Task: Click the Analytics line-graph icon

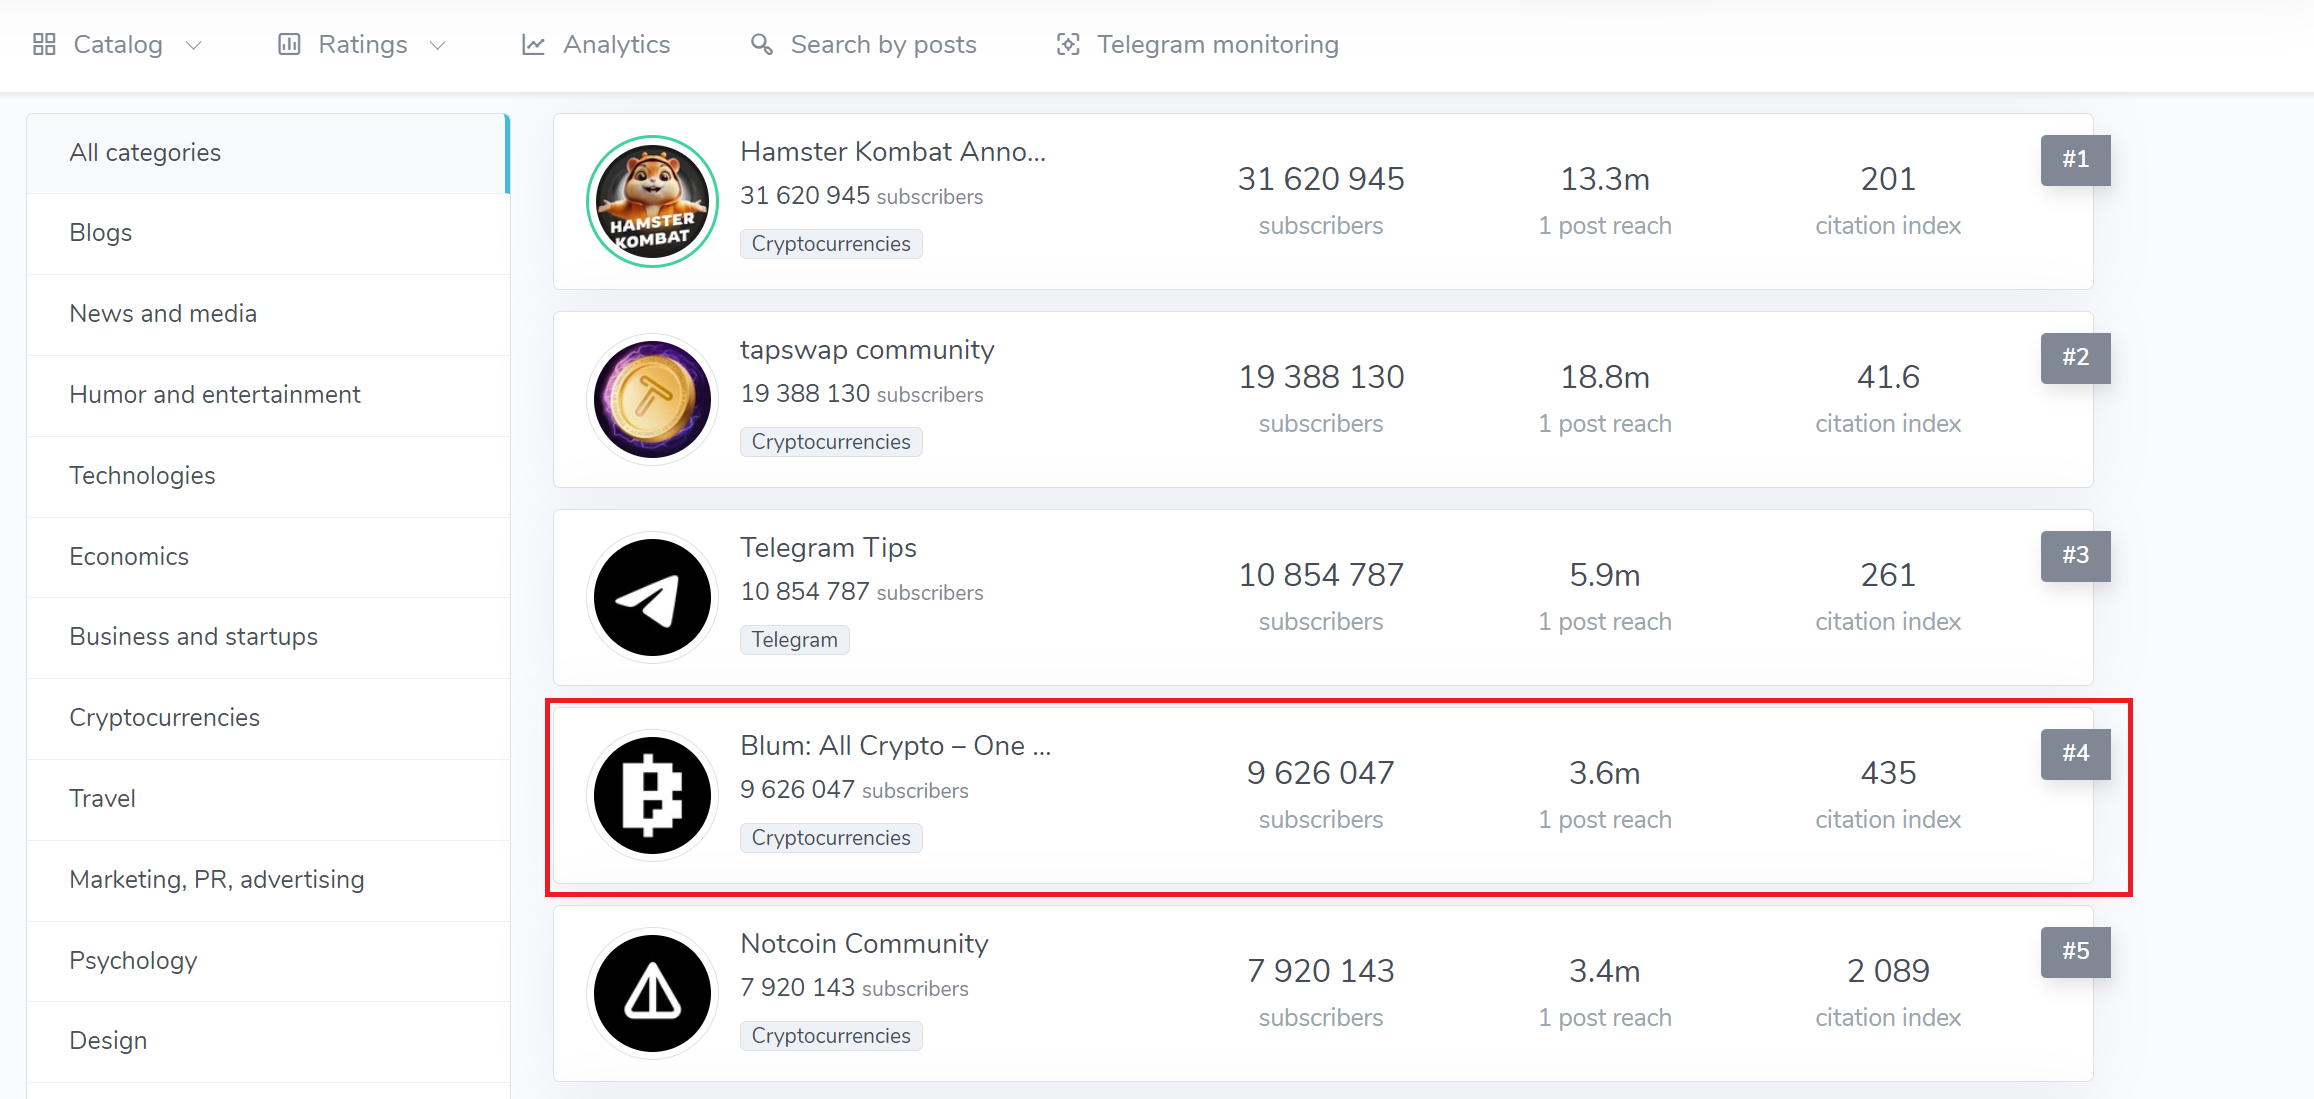Action: click(533, 45)
